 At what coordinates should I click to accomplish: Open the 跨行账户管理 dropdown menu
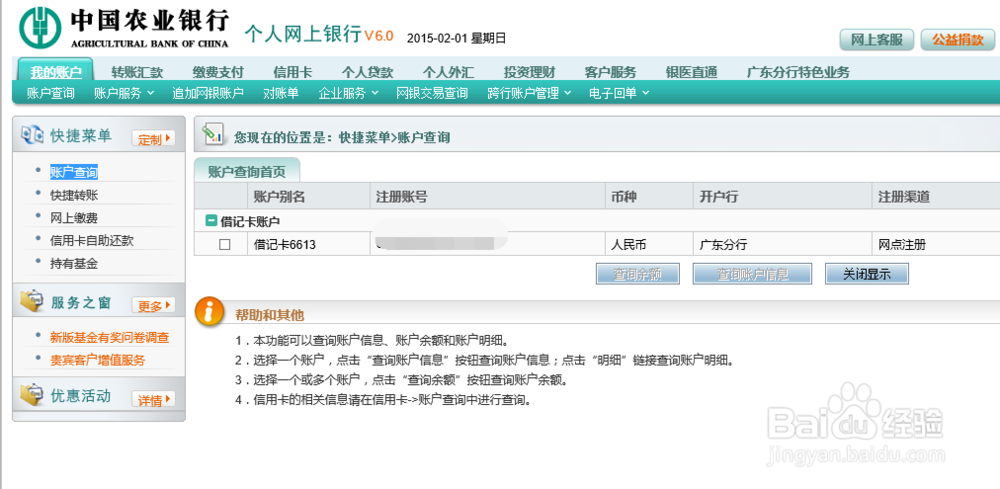click(529, 93)
